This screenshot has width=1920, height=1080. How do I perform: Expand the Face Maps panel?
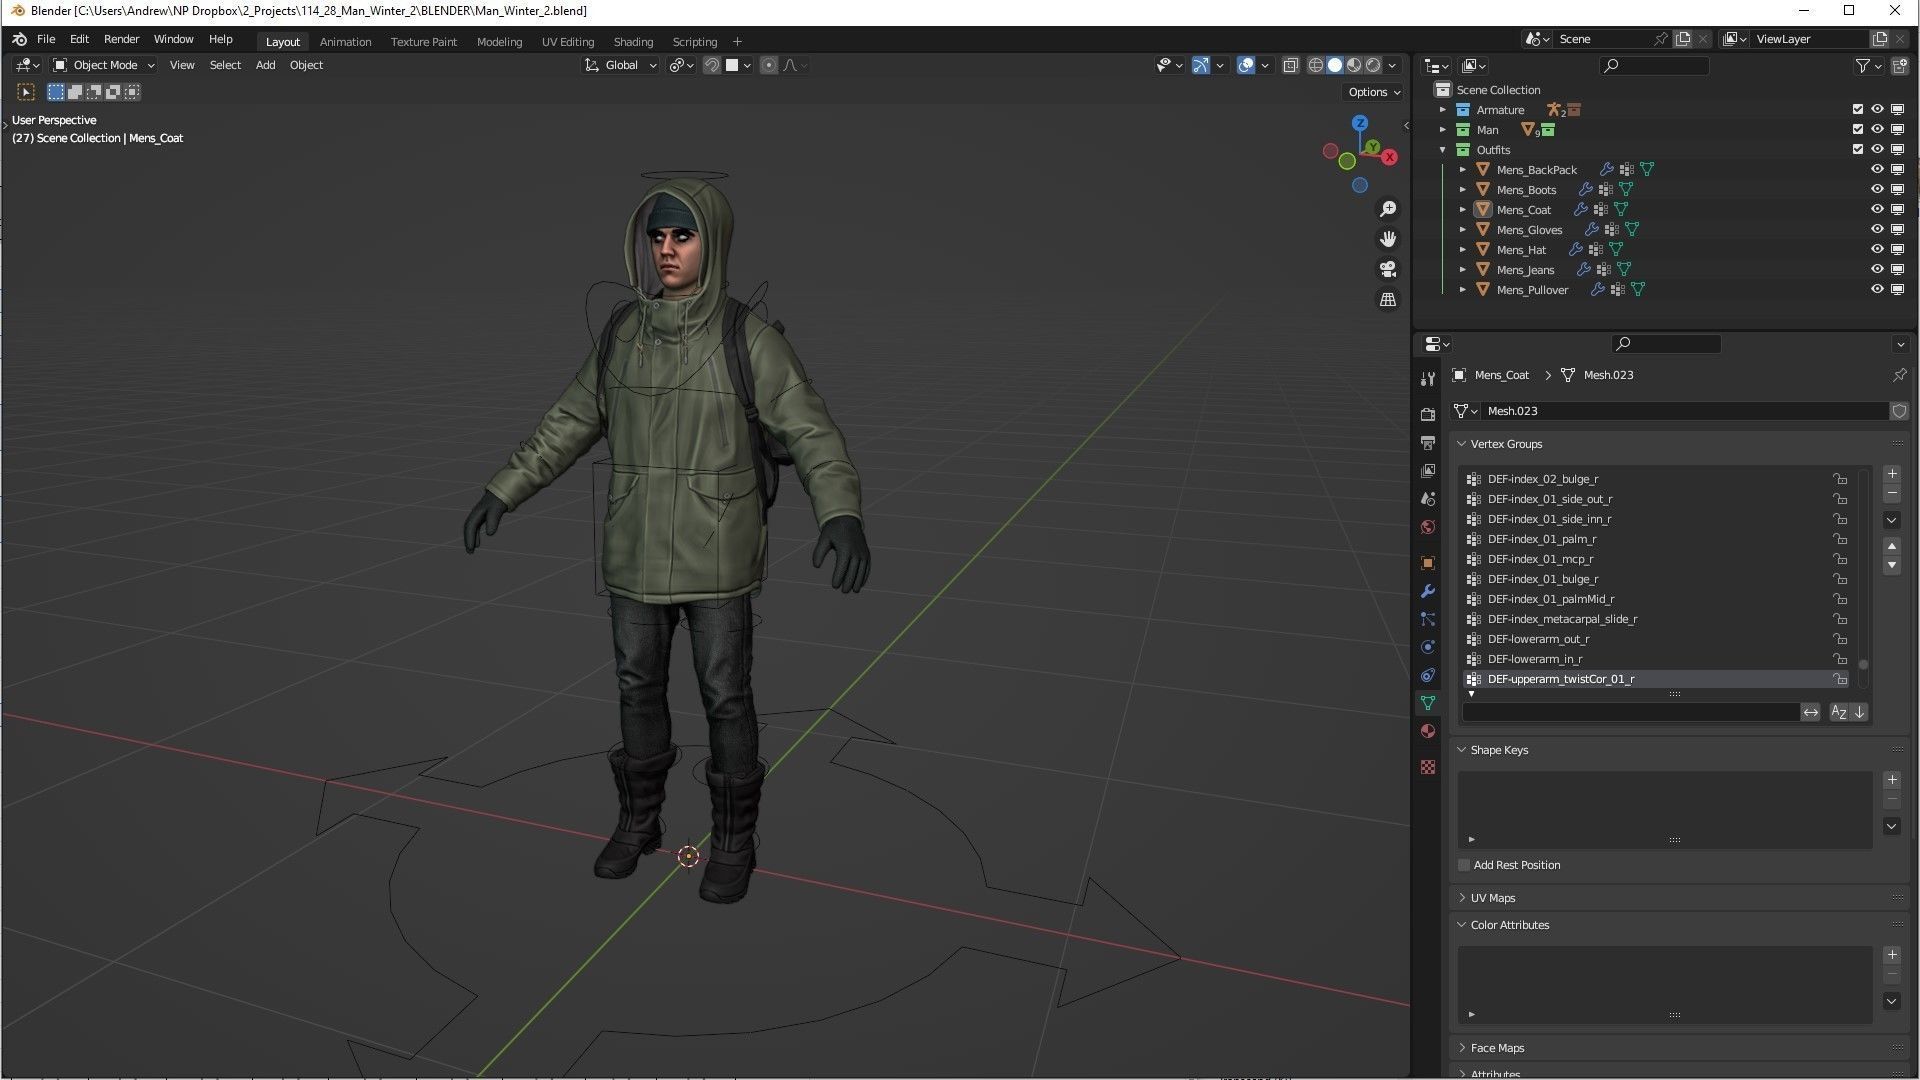[x=1462, y=1048]
